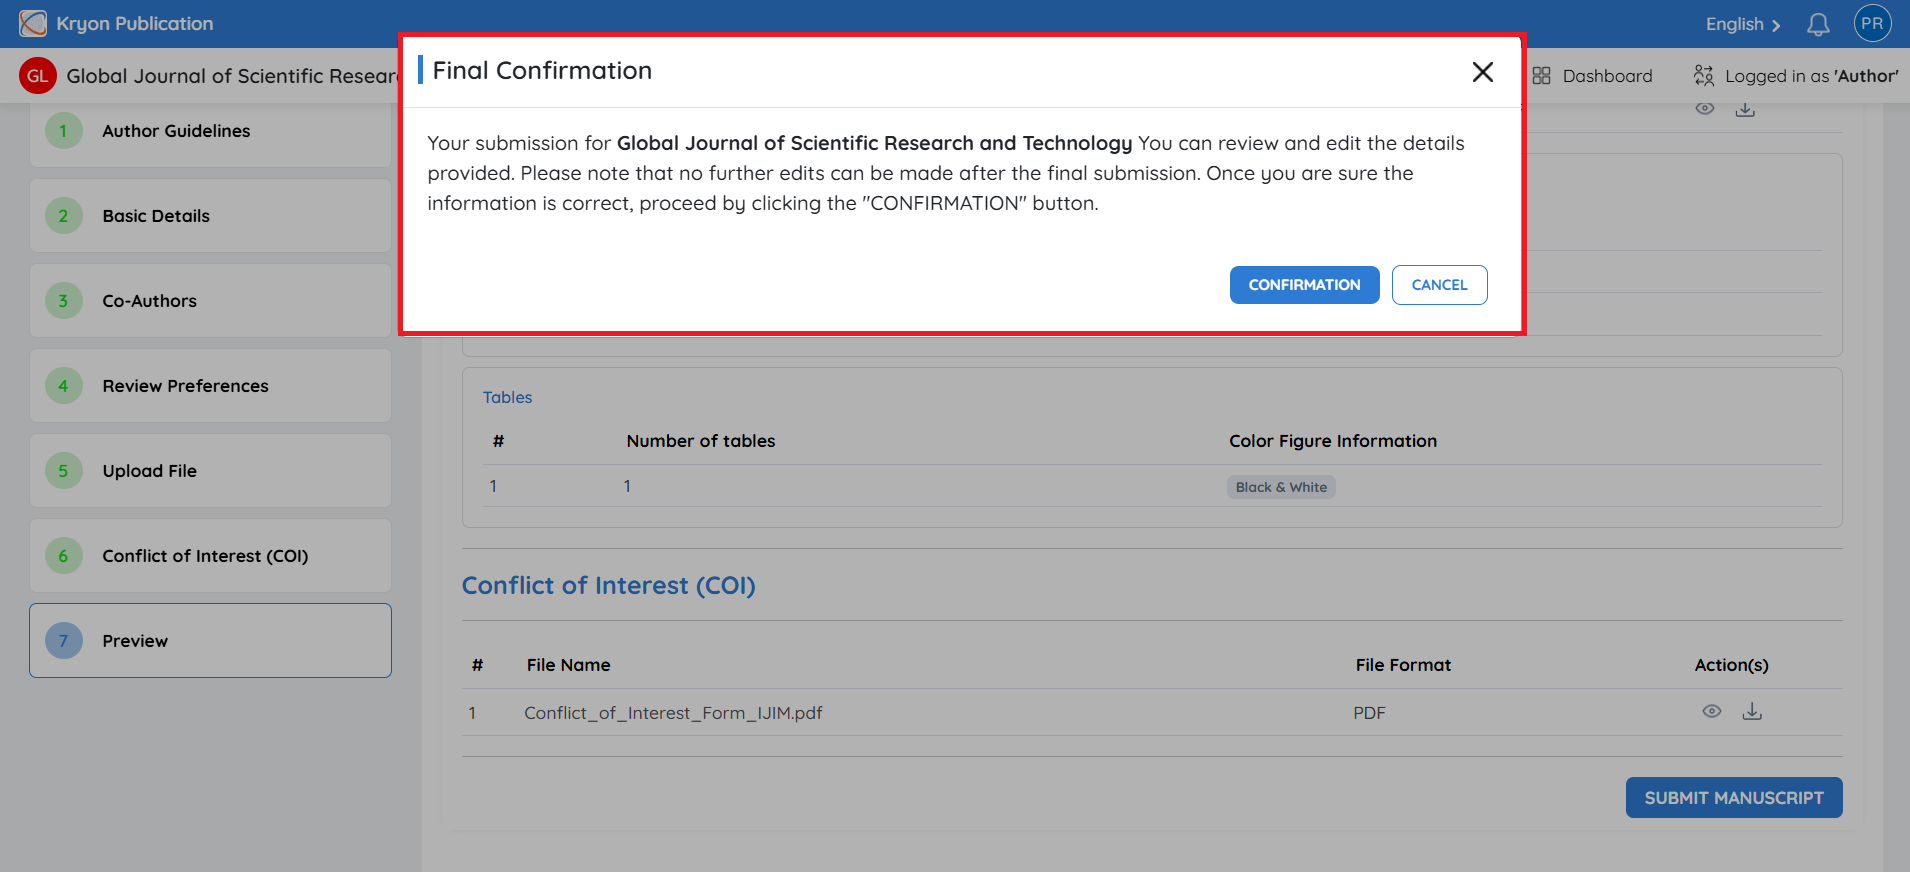Click the Conflict_of_Interest_Form_IJIM.pdf file name
The height and width of the screenshot is (872, 1910).
(x=673, y=713)
